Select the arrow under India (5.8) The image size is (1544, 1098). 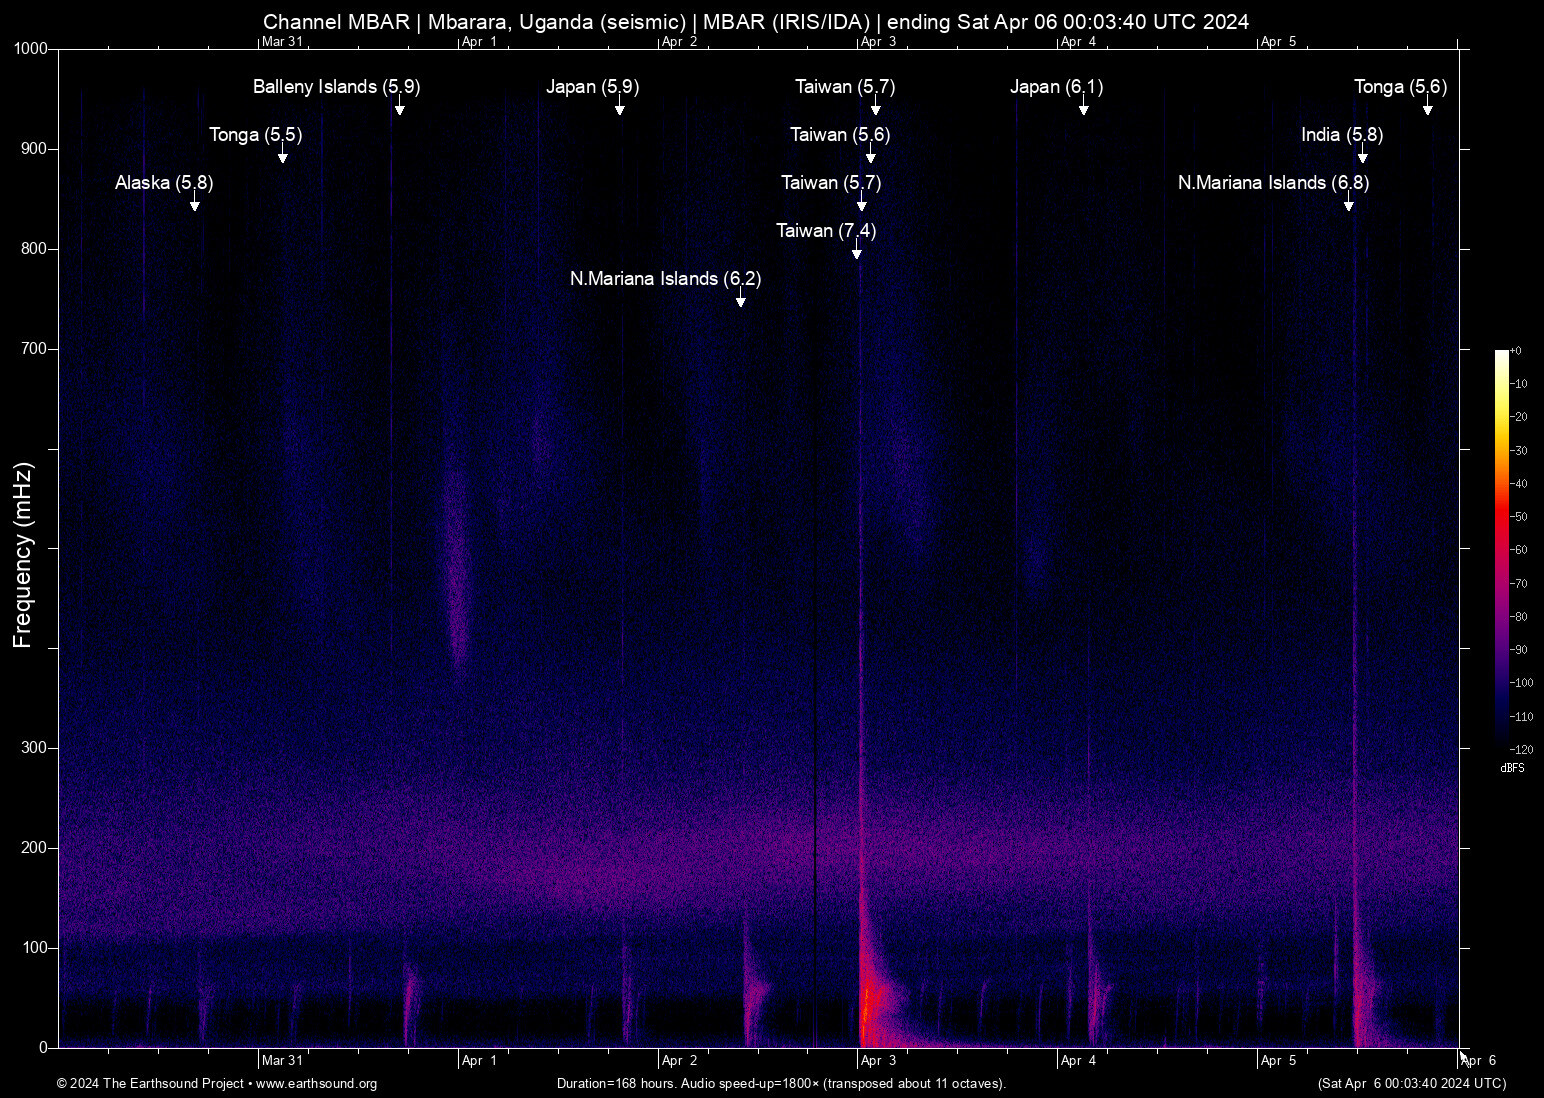coord(1363,157)
